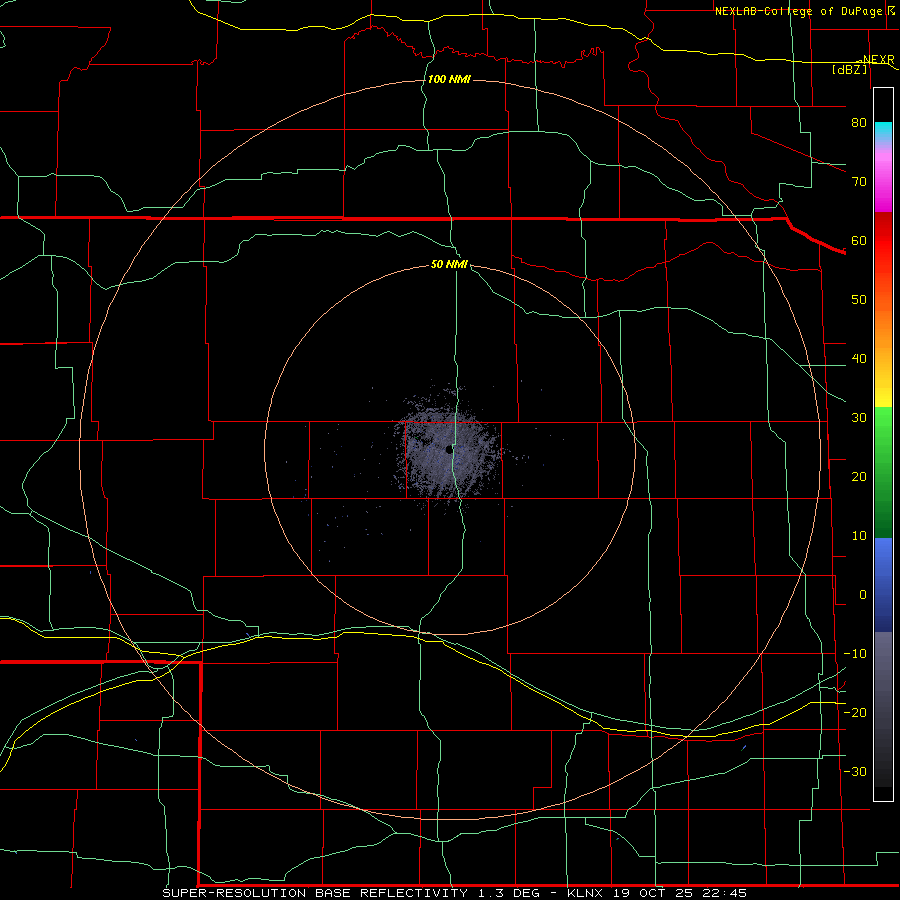Click the 10 value on reflectivity scale

(859, 536)
